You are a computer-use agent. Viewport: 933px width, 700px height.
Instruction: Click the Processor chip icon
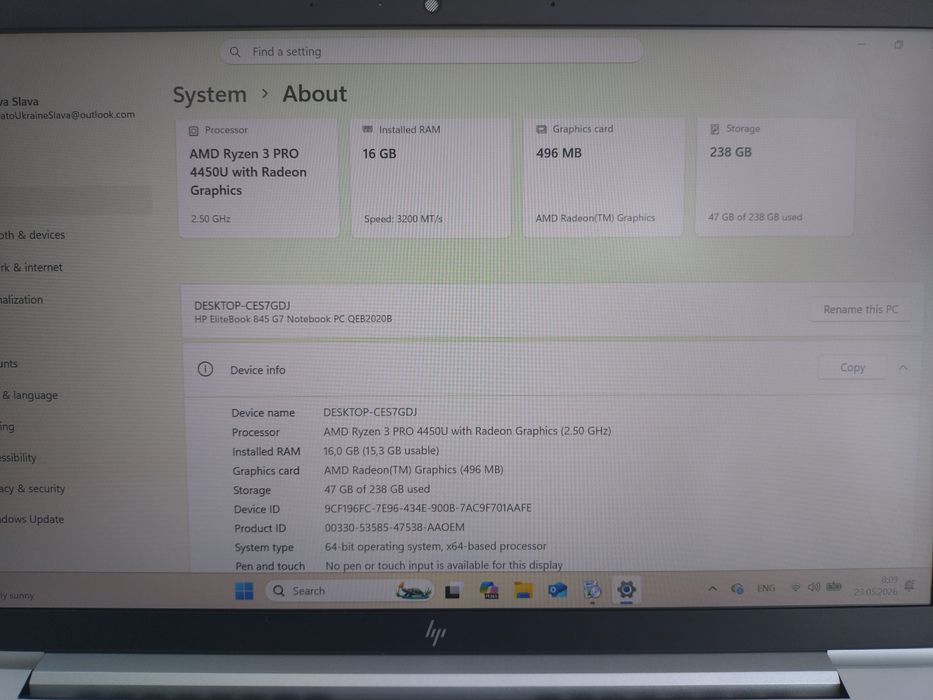point(194,130)
